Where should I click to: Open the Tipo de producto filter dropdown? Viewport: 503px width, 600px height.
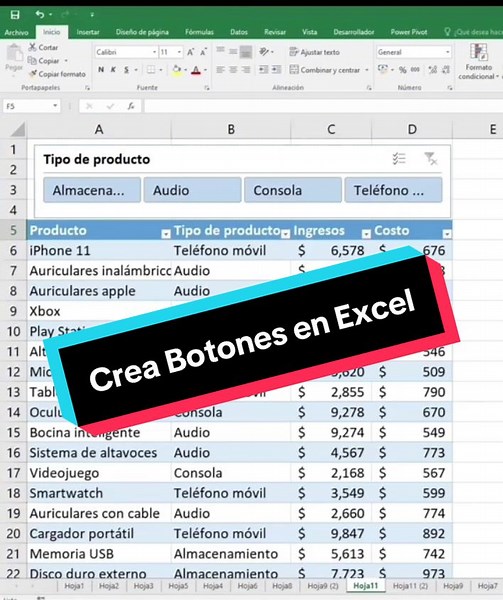[x=285, y=234]
